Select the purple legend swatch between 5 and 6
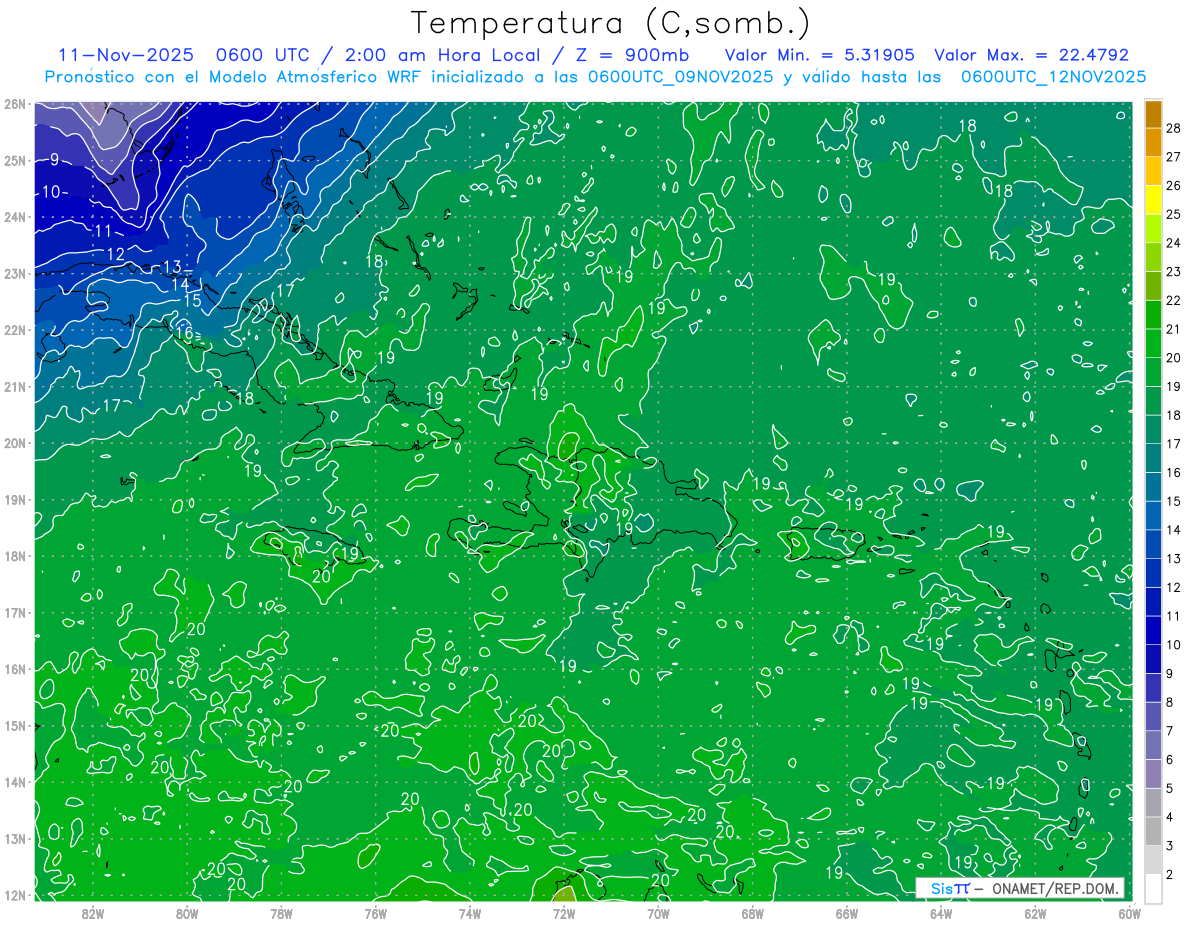Screen dimensions: 1200x927 click(1153, 774)
